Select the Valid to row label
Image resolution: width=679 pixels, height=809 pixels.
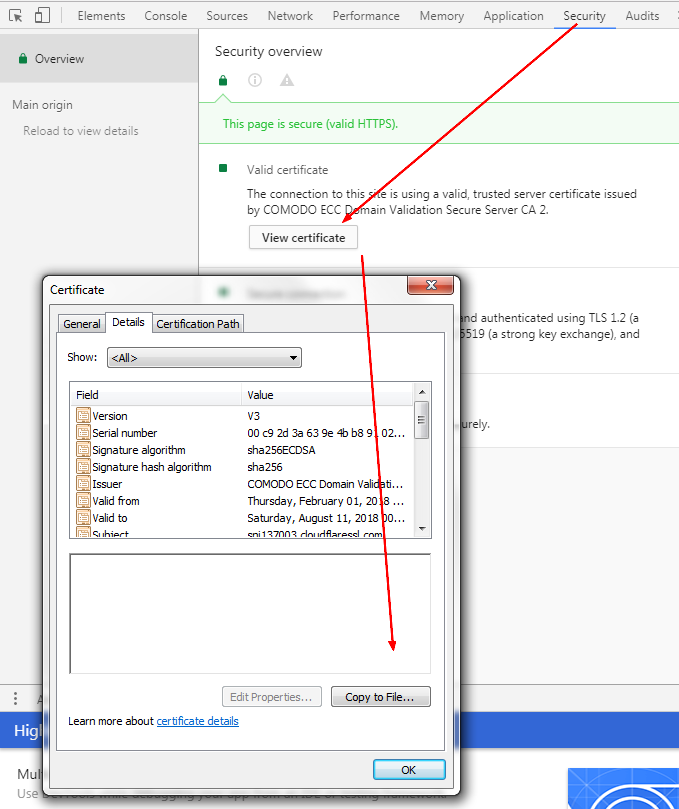[110, 518]
